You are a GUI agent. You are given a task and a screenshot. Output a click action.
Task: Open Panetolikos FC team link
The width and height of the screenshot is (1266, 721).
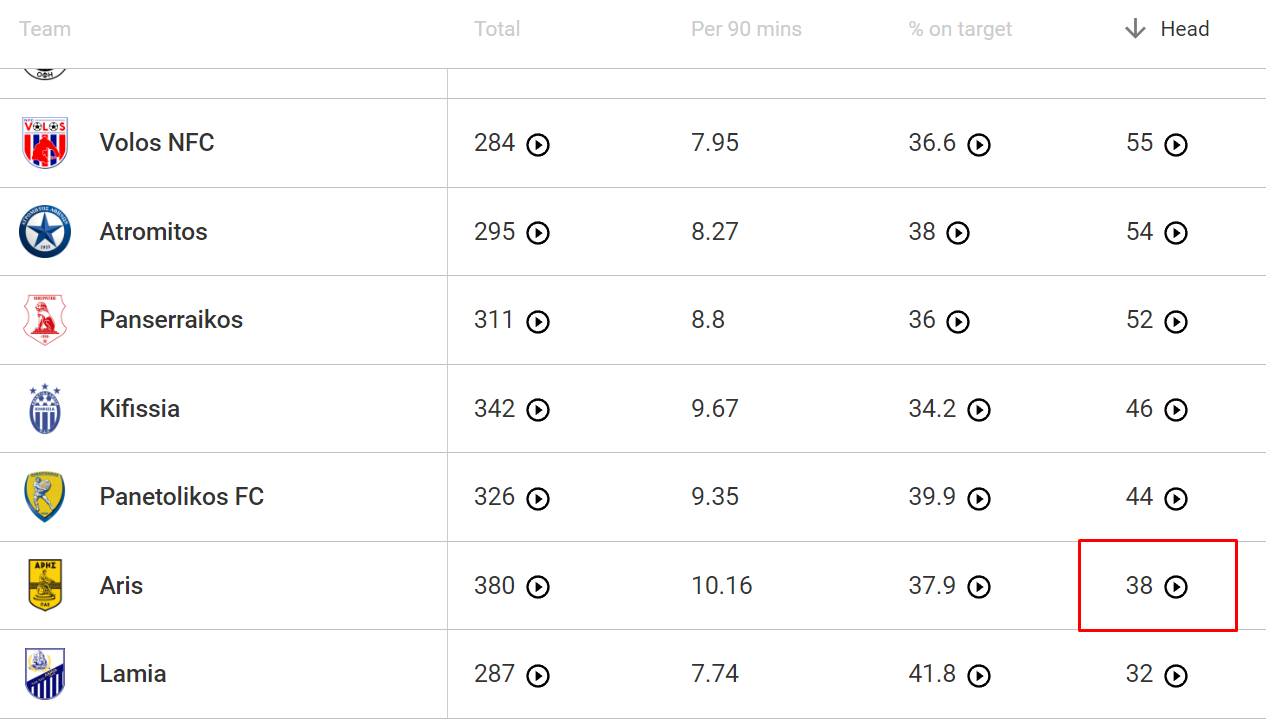[x=182, y=497]
